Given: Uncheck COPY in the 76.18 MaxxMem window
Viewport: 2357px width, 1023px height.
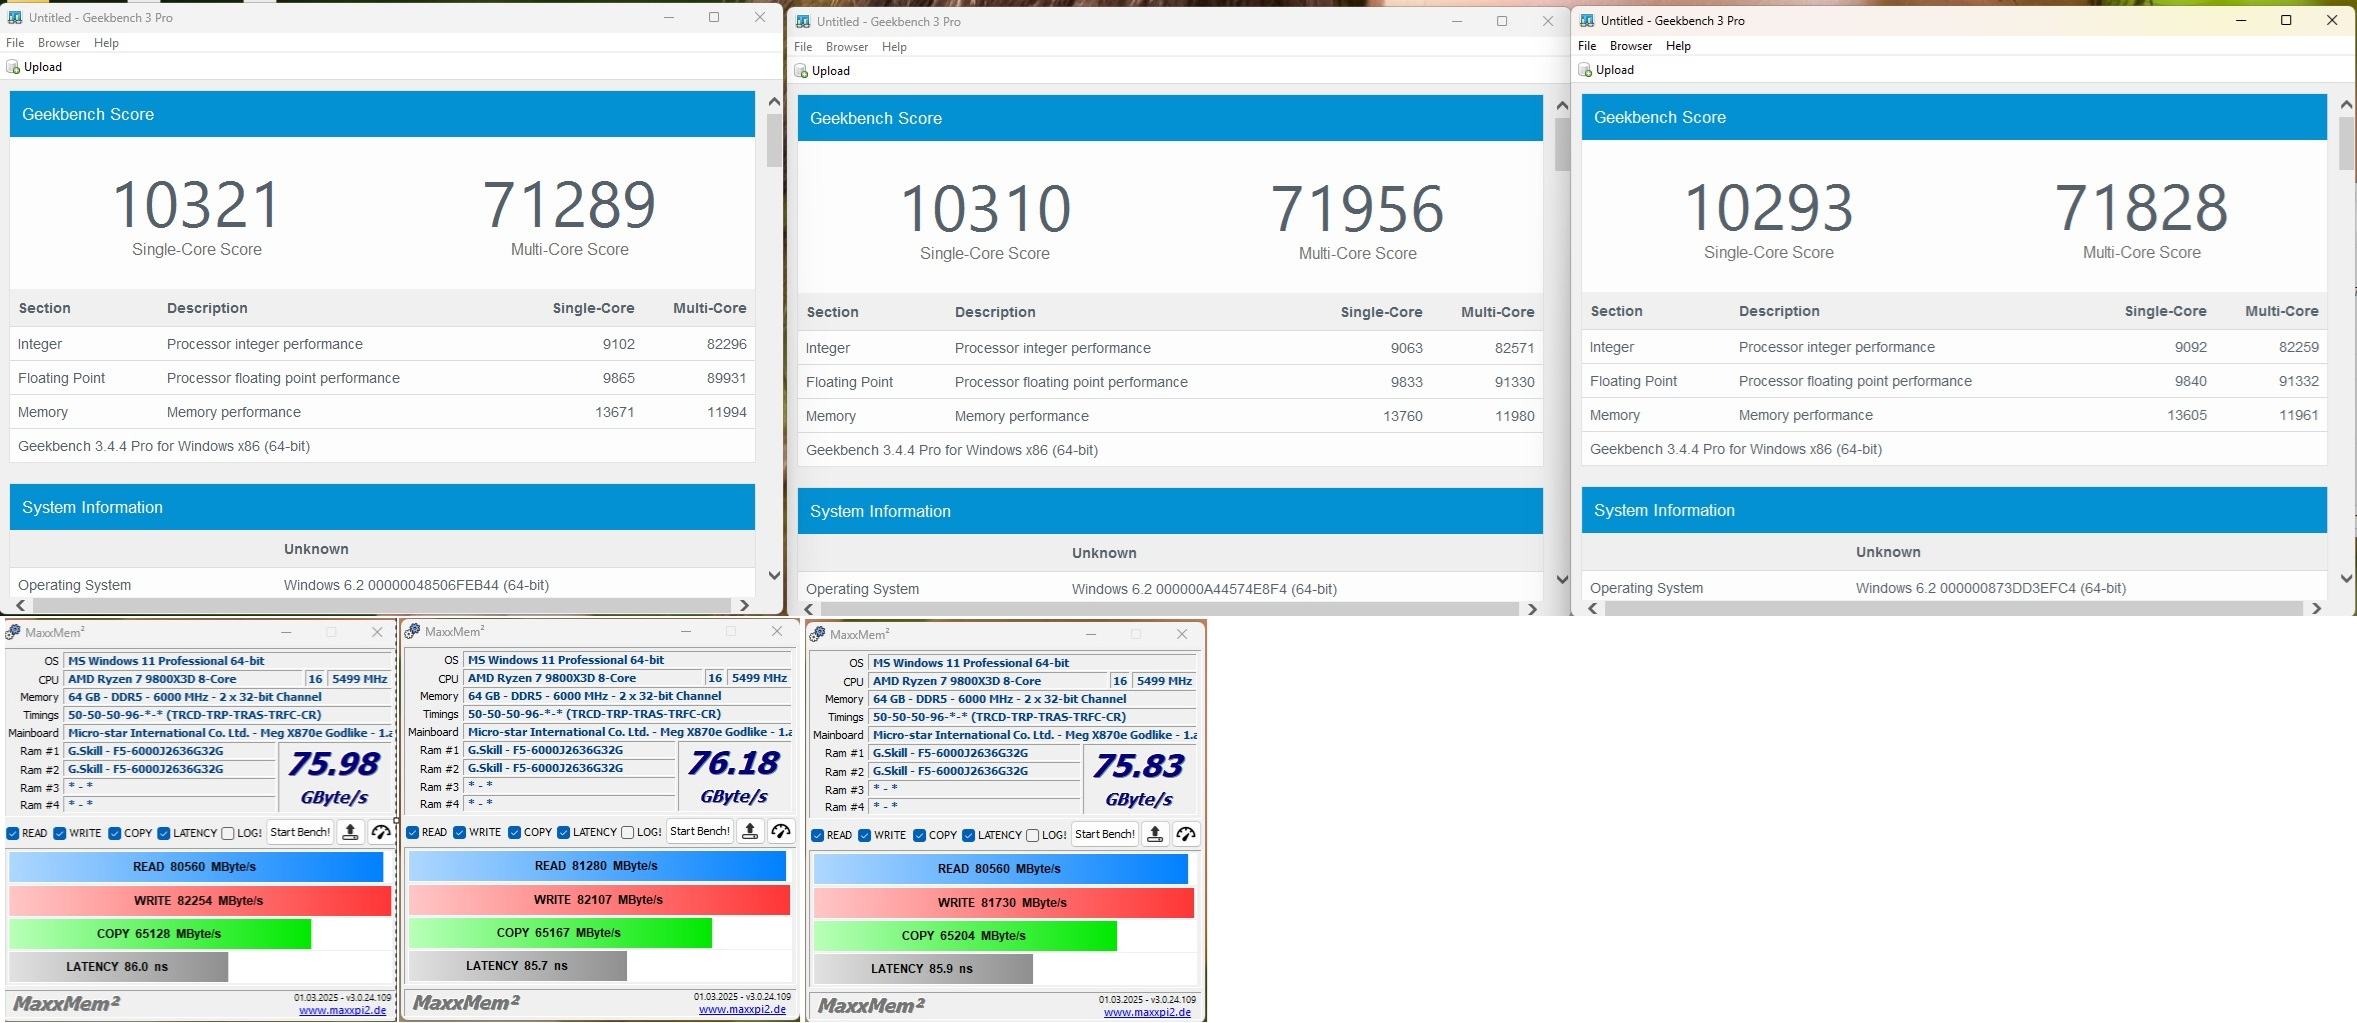Looking at the screenshot, I should [514, 832].
